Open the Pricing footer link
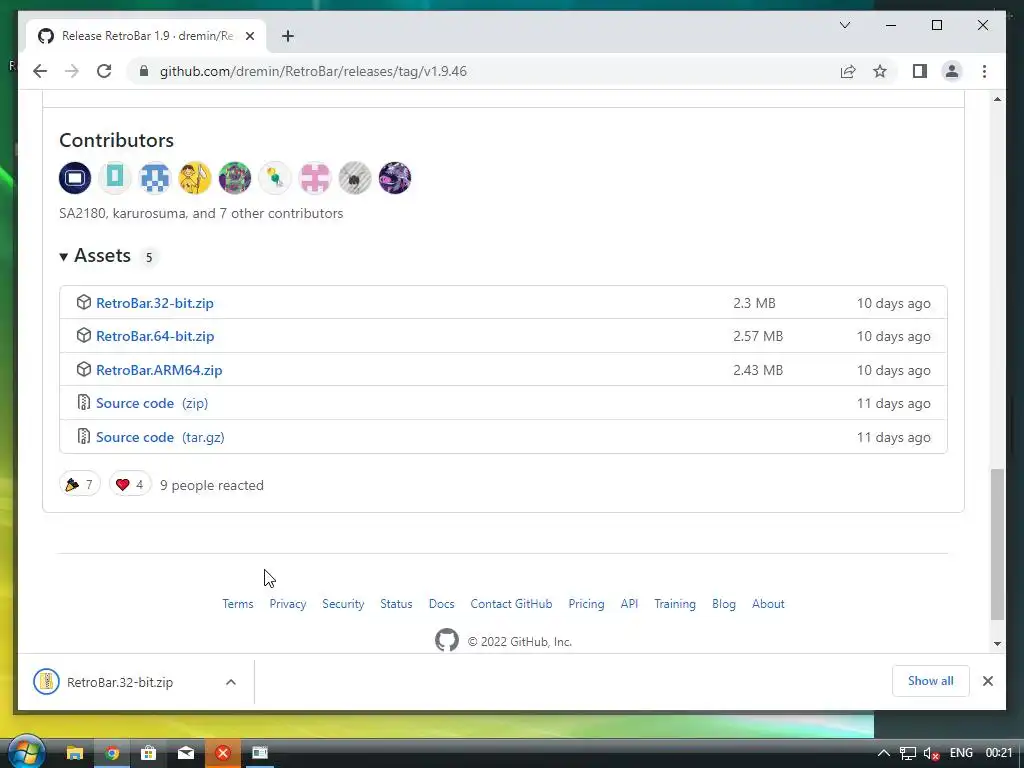Viewport: 1024px width, 768px height. [x=586, y=604]
